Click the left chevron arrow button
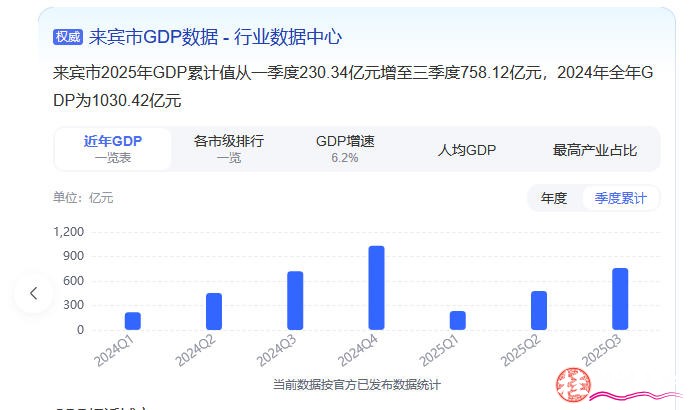Image resolution: width=689 pixels, height=410 pixels. [x=34, y=293]
